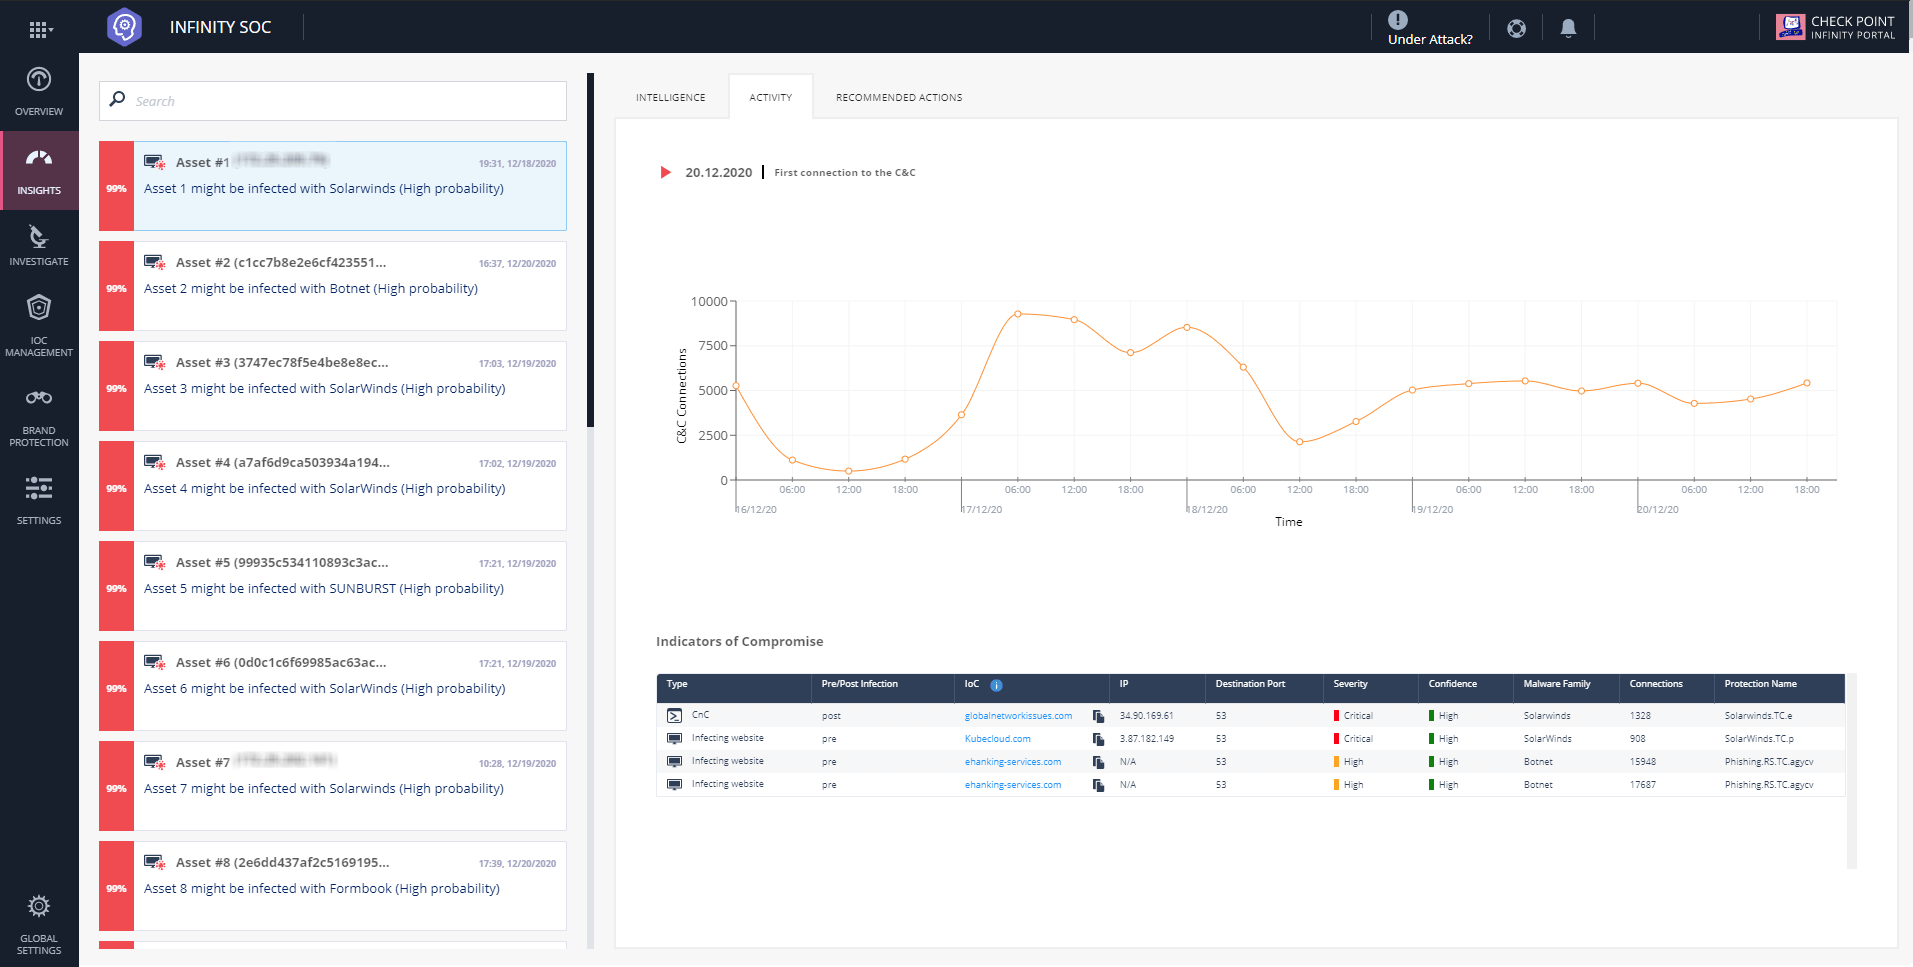Viewport: 1913px width, 967px height.
Task: Open Asset 3 SolarWinds insight
Action: [x=333, y=386]
